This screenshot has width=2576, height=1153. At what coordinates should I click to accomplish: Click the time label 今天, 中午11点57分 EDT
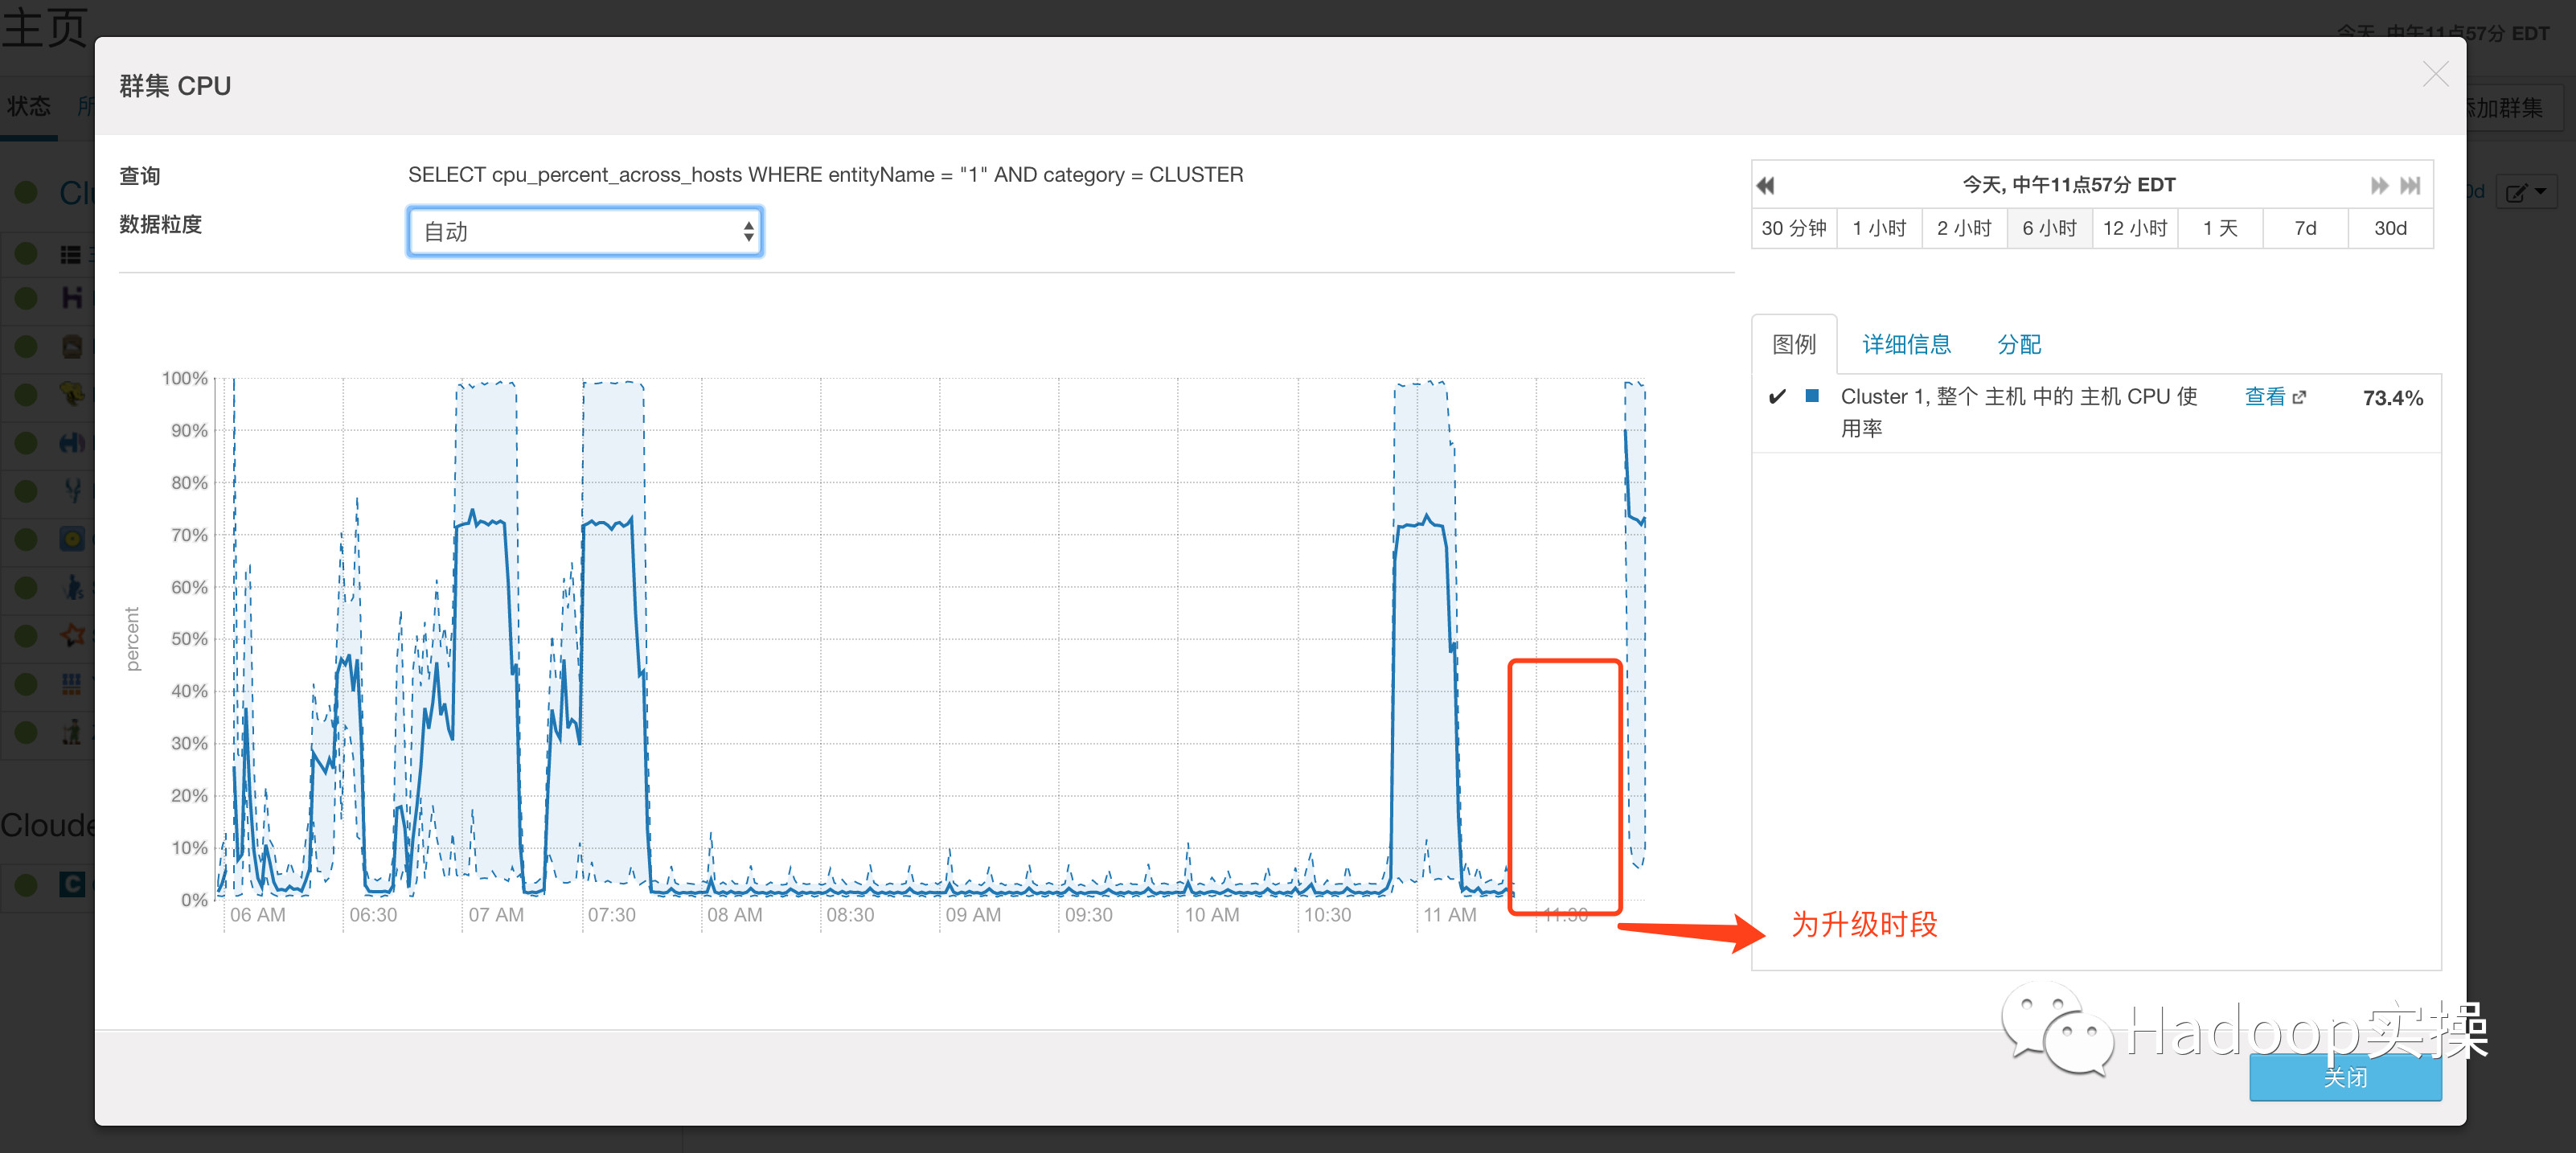click(2068, 185)
